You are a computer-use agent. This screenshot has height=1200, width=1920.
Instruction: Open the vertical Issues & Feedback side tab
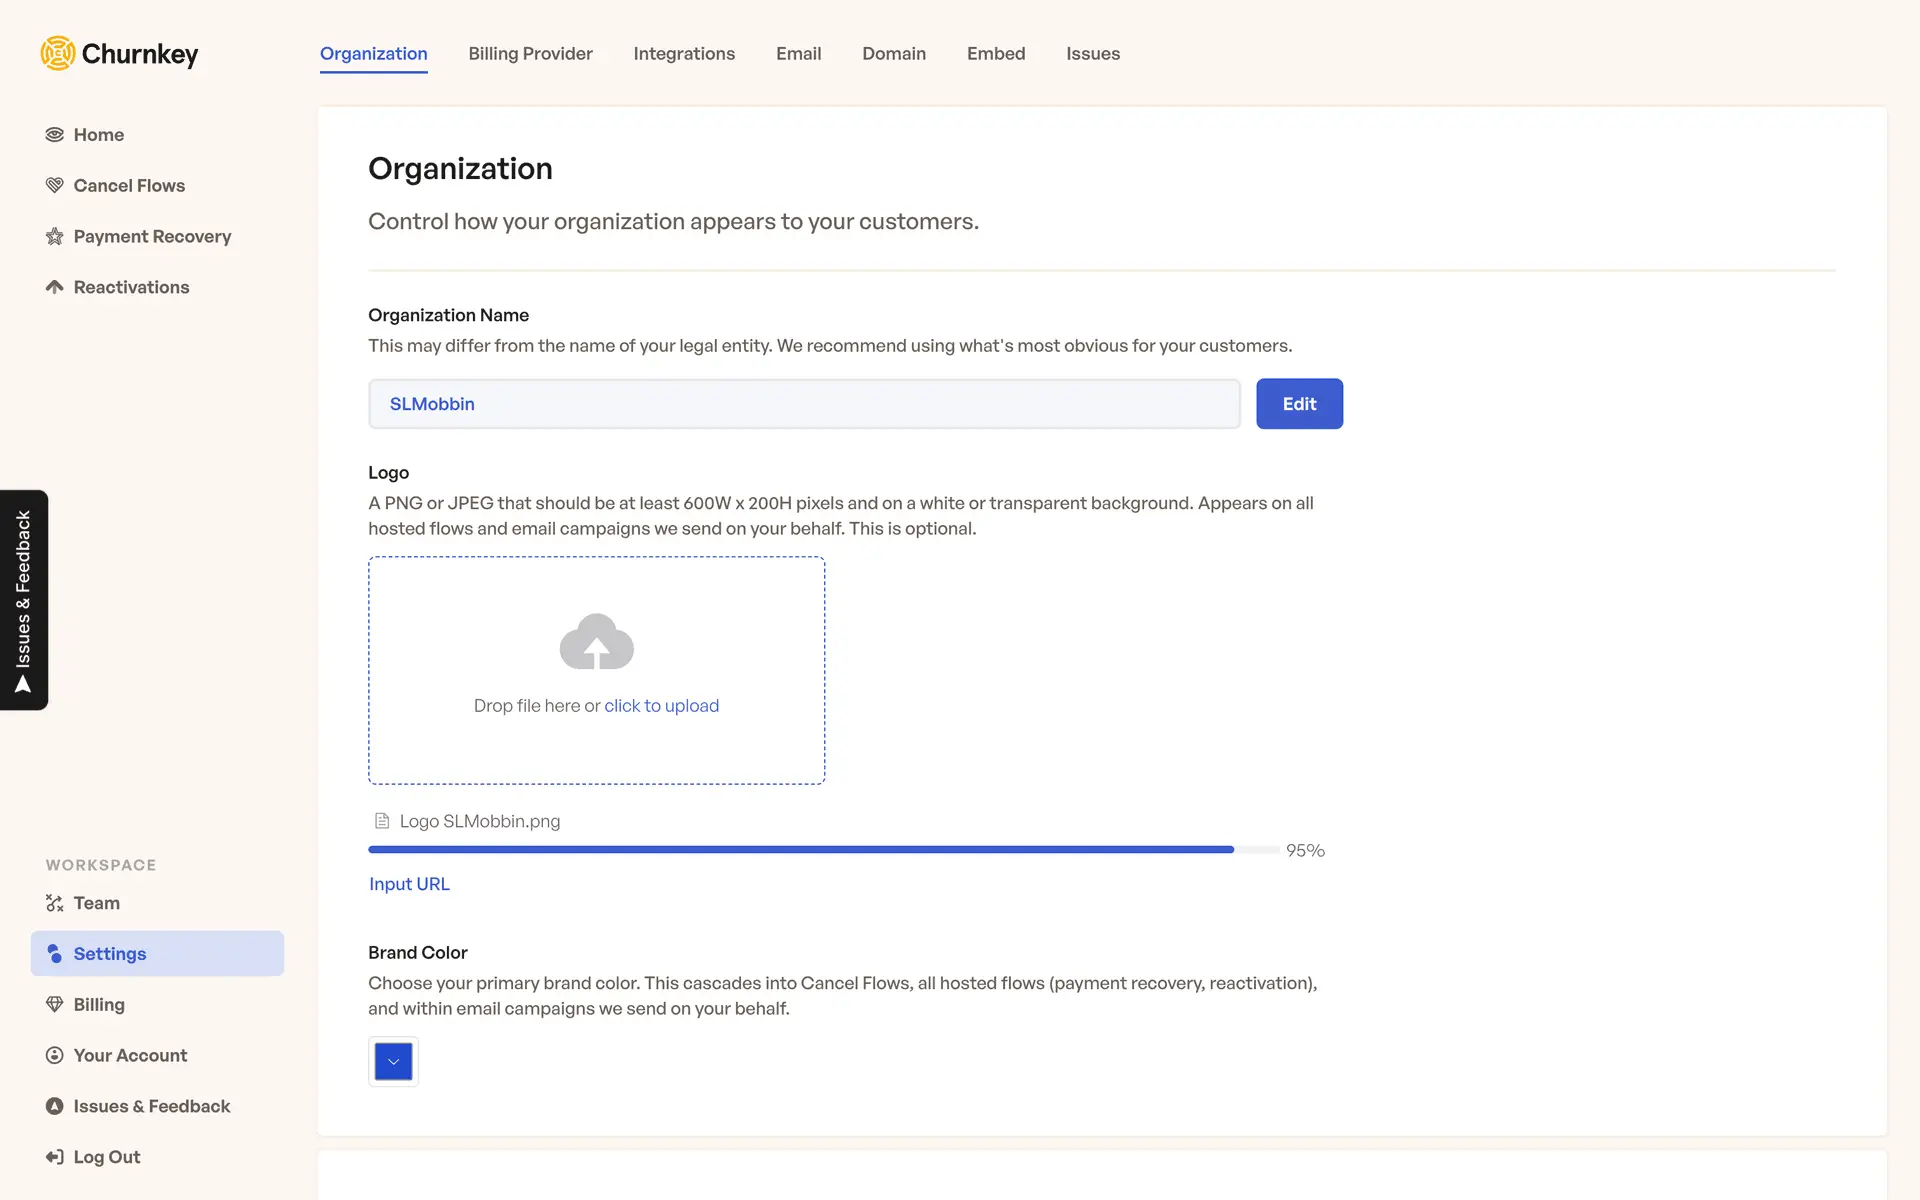click(x=24, y=600)
